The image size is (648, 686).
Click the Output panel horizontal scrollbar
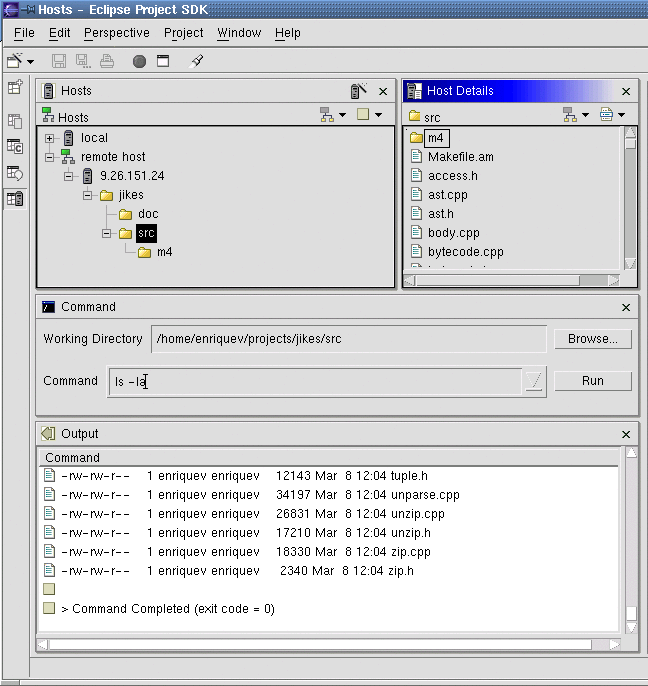[x=330, y=644]
